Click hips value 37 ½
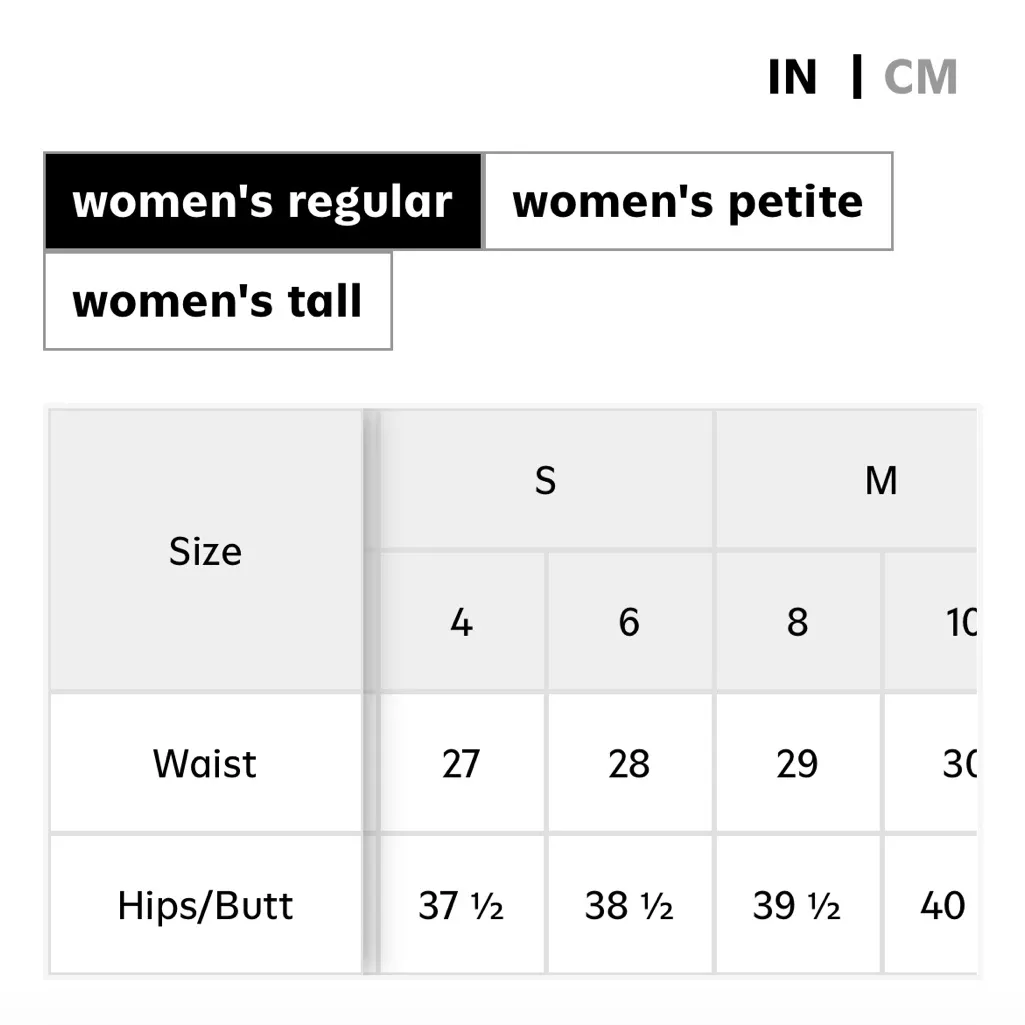 click(x=460, y=906)
